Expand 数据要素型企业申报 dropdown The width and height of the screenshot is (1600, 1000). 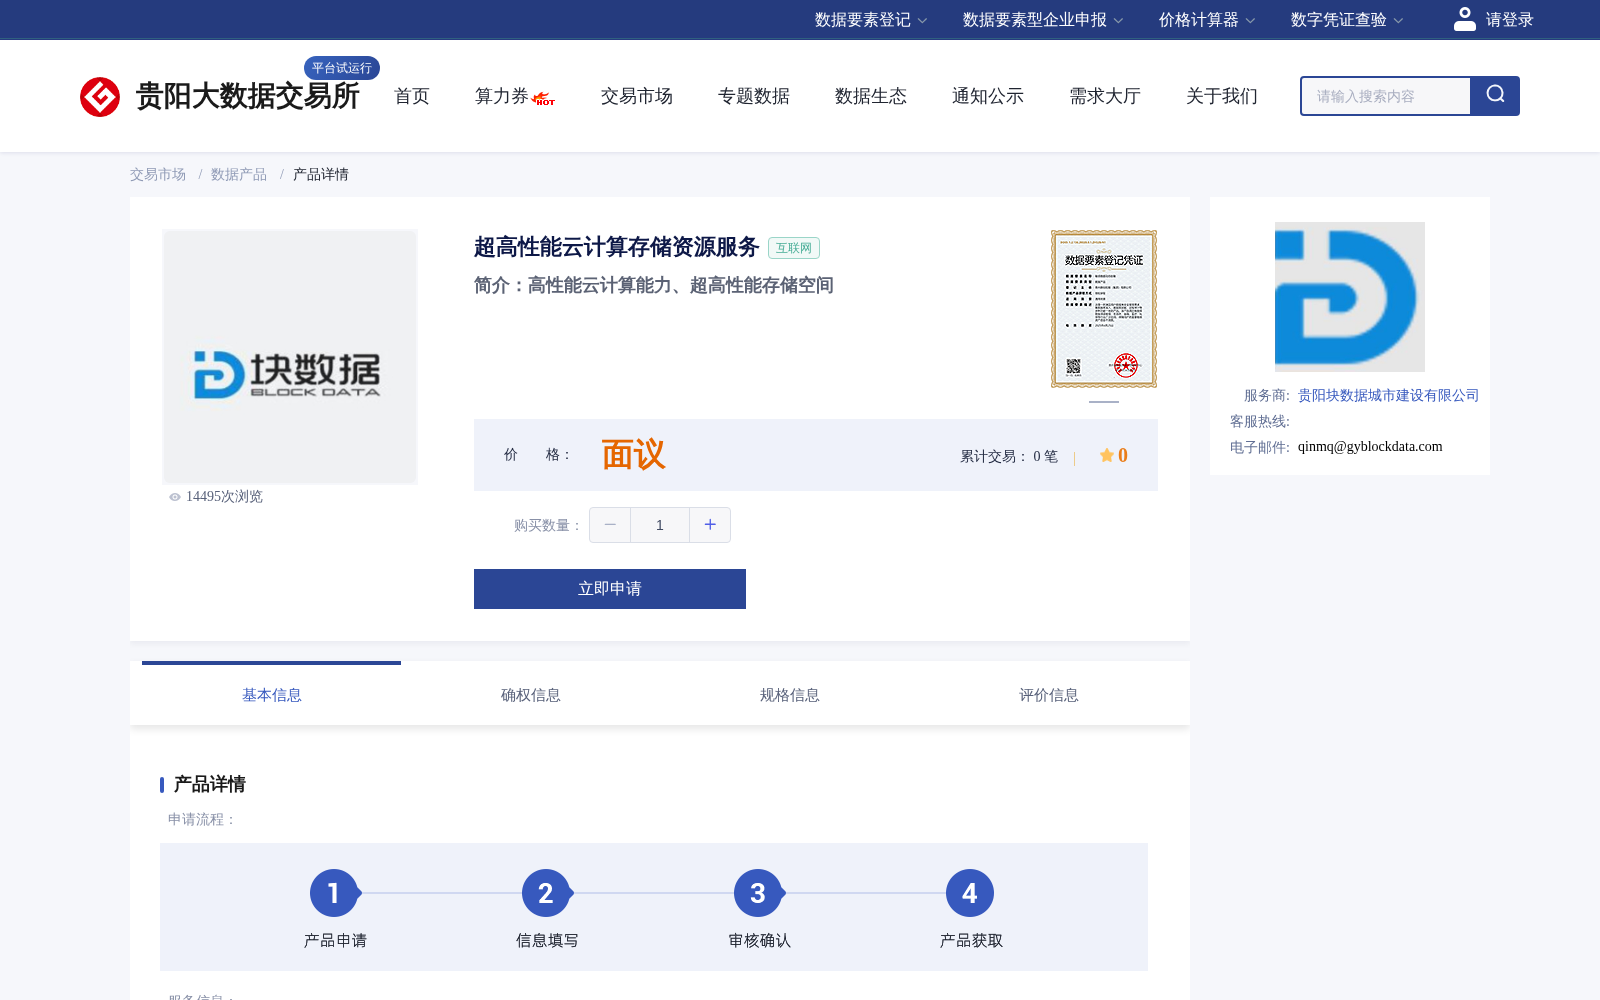point(1043,20)
